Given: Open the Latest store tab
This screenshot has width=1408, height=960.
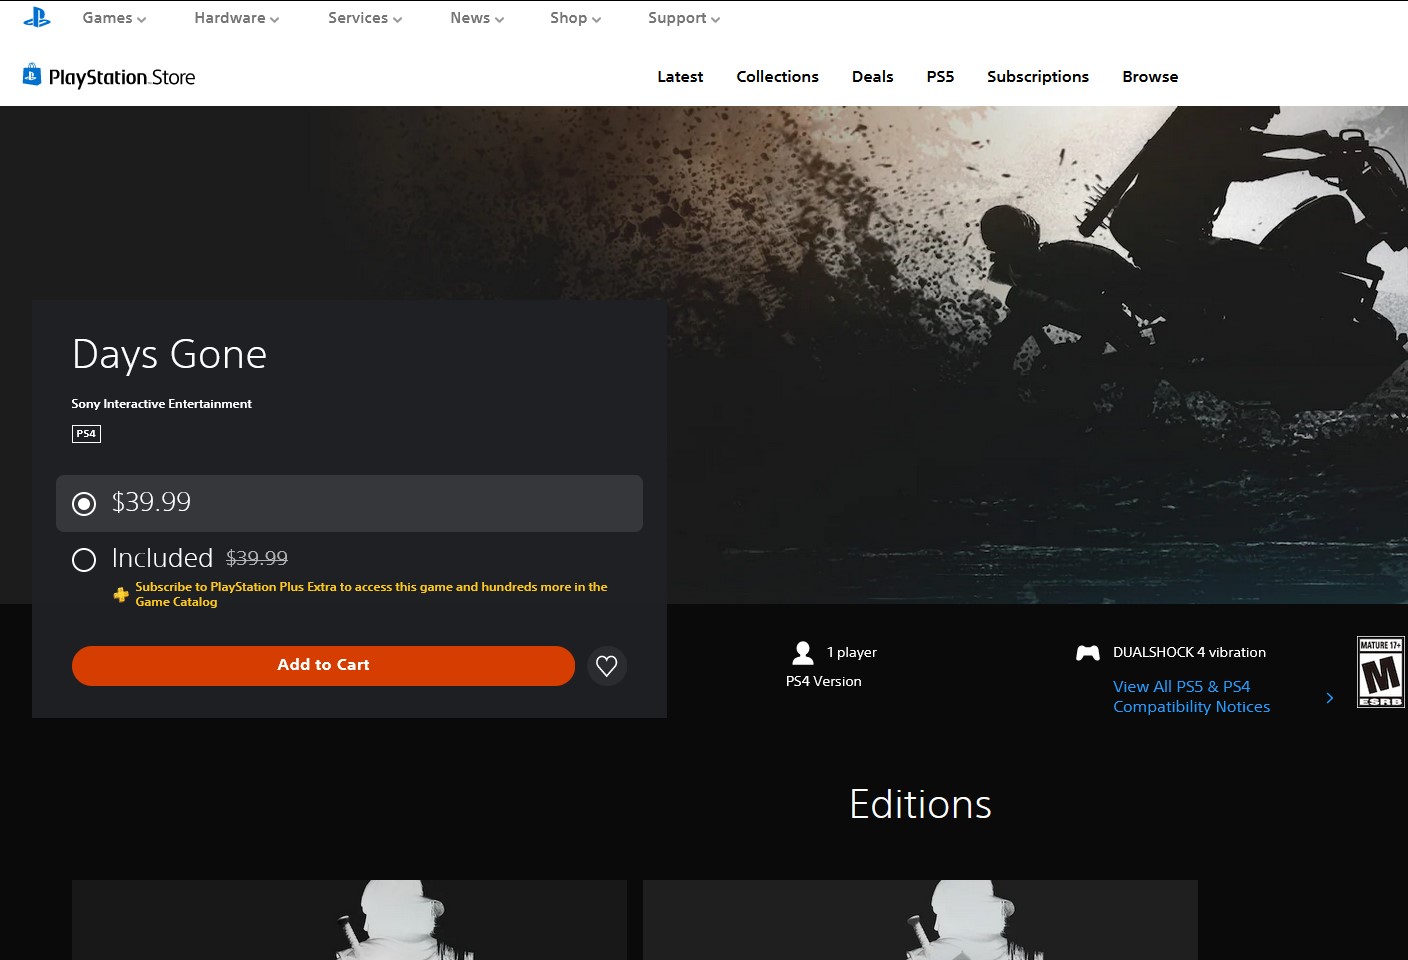Looking at the screenshot, I should (680, 77).
